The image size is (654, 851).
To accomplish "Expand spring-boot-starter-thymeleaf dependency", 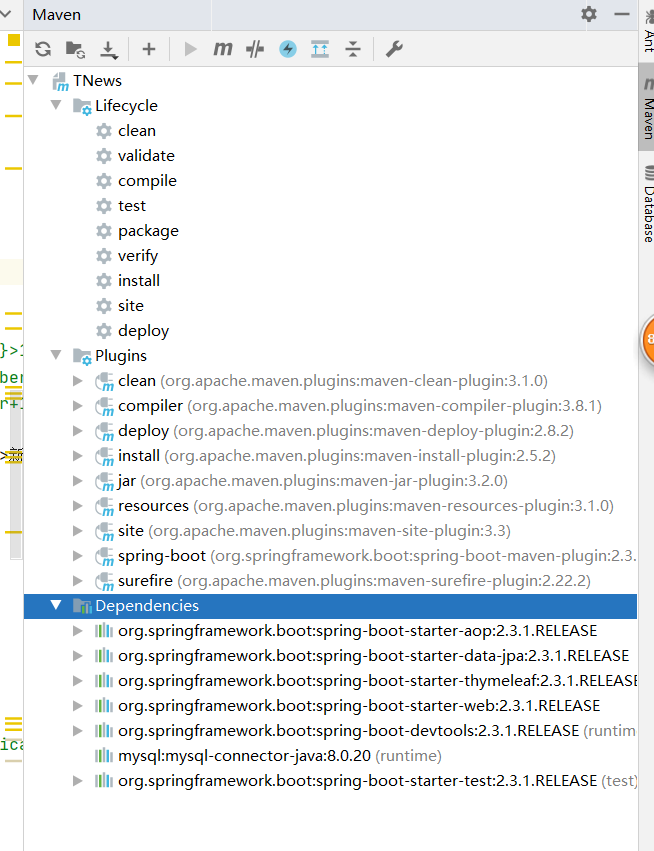I will pyautogui.click(x=78, y=681).
